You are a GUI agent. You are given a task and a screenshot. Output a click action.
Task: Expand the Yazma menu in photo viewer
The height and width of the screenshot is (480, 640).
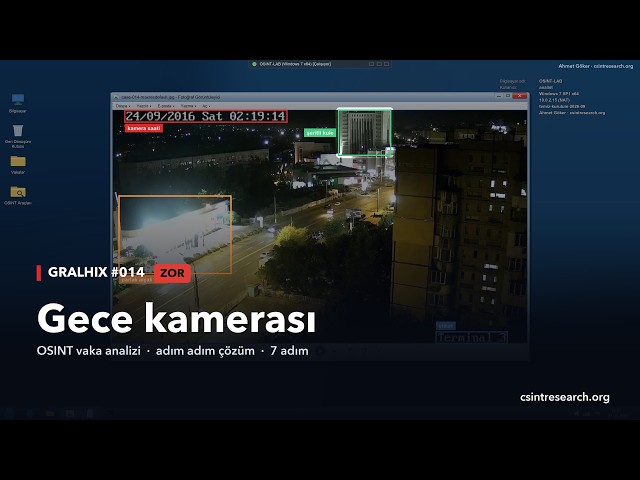(x=188, y=106)
